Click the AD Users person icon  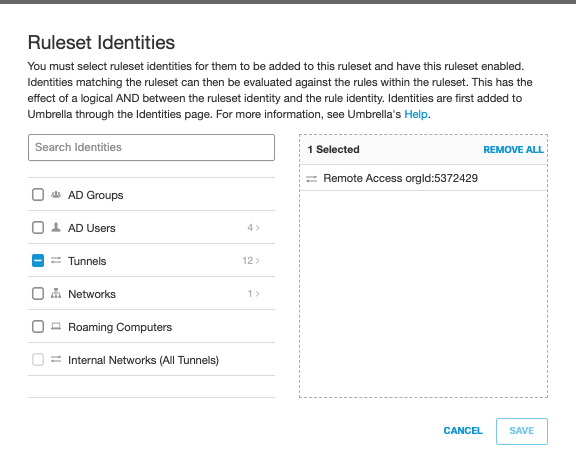pos(56,227)
